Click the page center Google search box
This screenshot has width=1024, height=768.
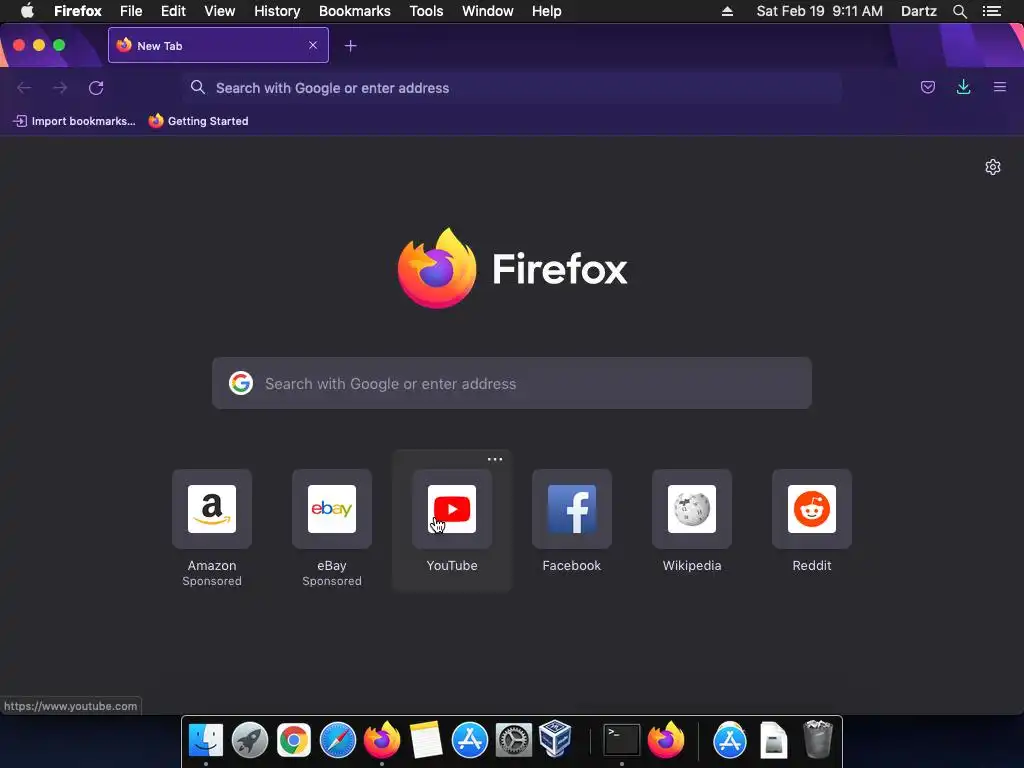(512, 383)
